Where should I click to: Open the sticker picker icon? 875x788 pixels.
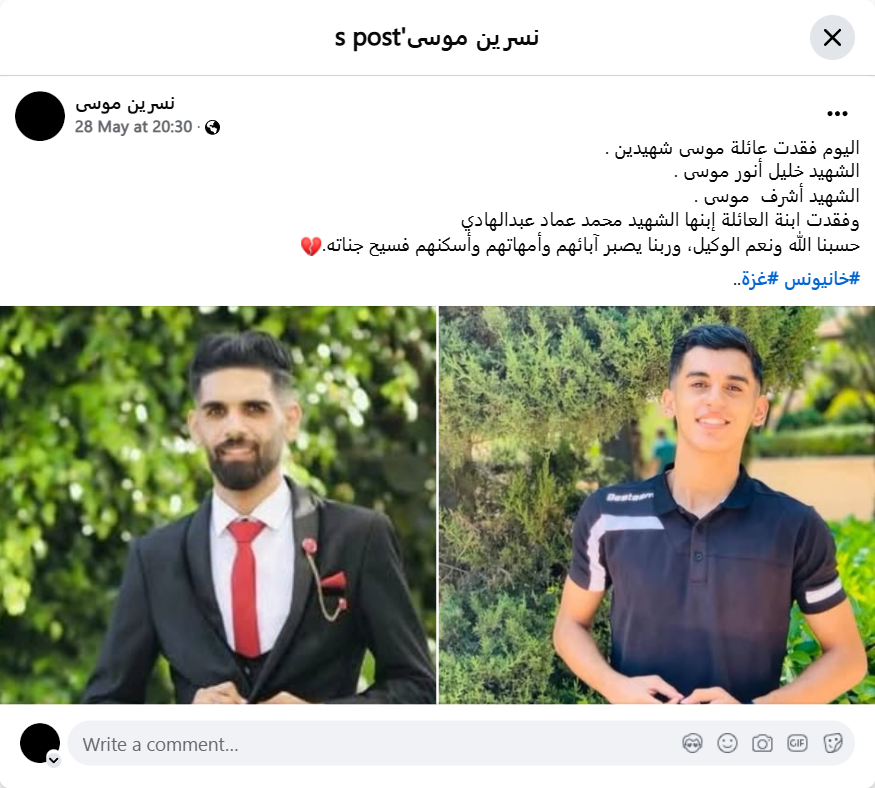[833, 743]
